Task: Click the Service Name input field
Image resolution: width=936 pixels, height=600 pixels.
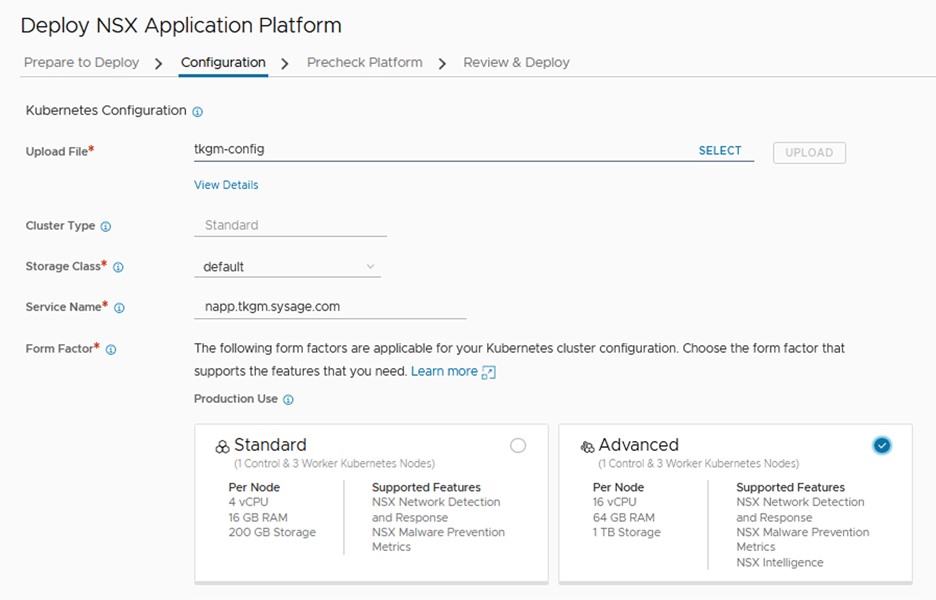Action: click(x=329, y=307)
